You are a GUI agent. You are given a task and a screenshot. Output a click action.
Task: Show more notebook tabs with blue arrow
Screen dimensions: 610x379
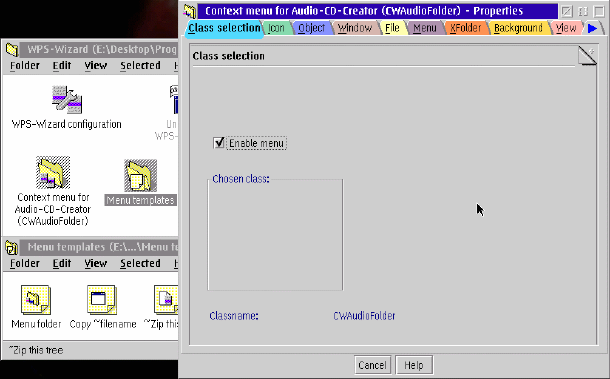(592, 28)
